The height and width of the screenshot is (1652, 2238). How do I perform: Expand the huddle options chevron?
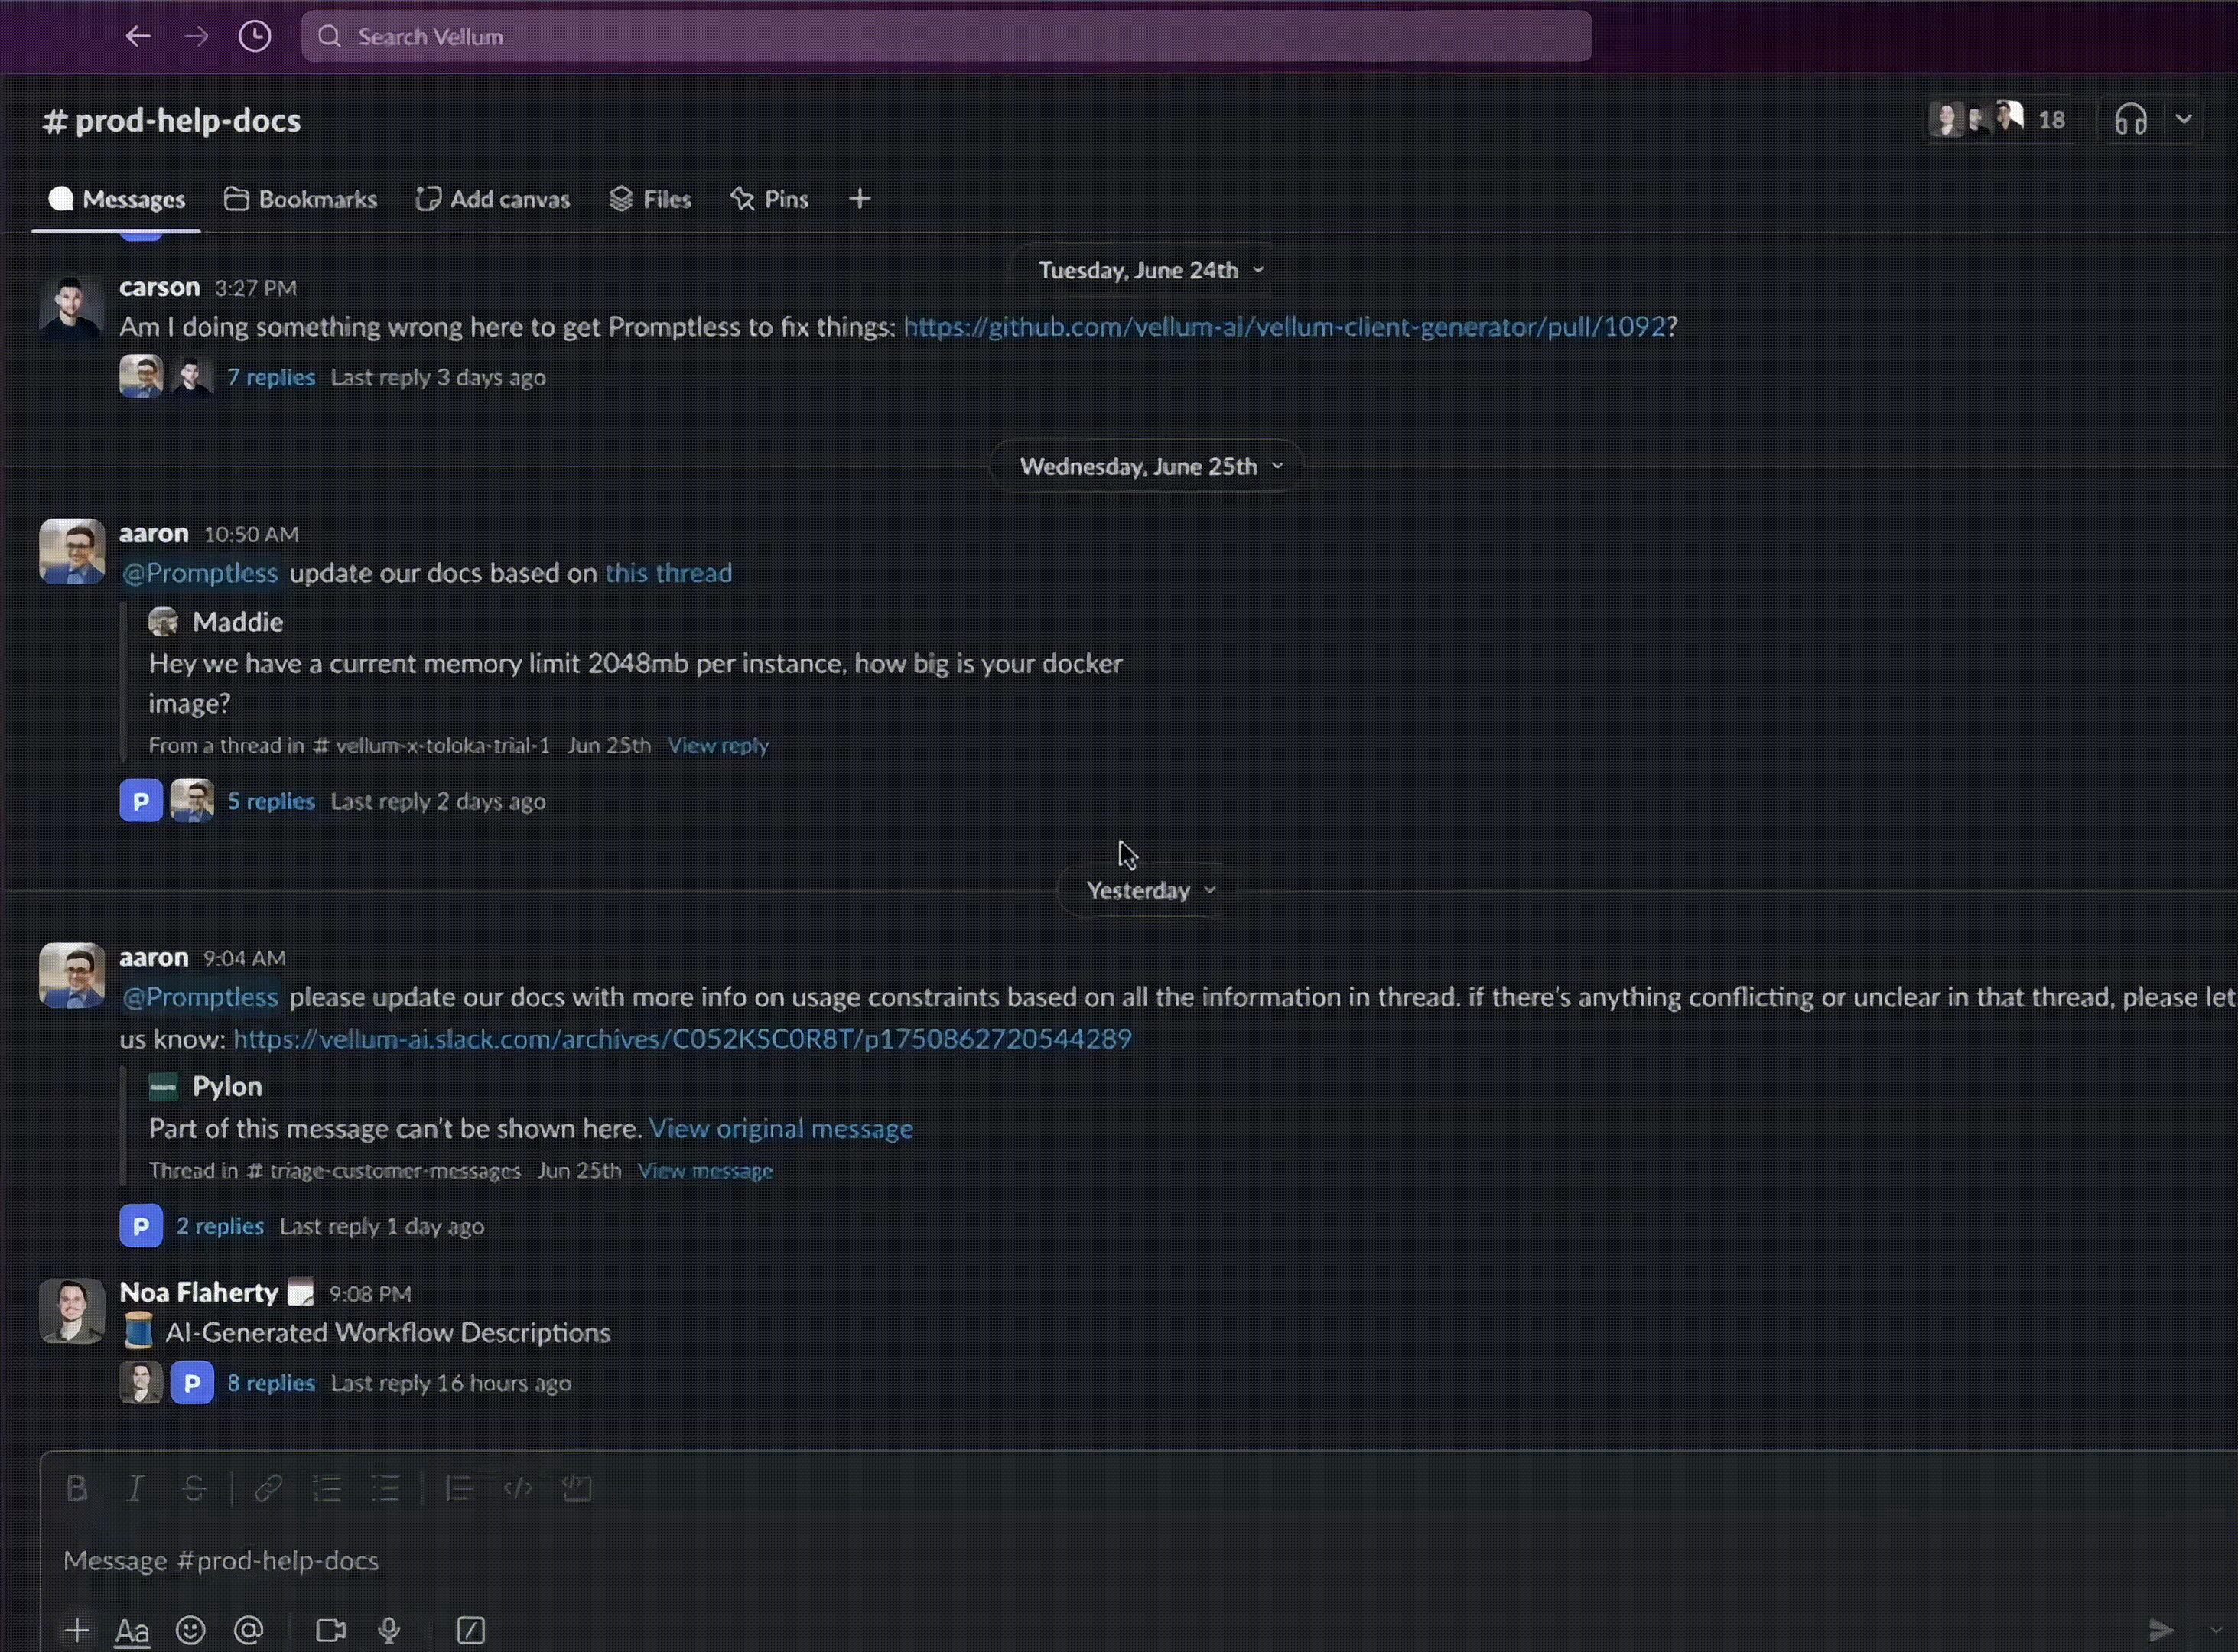click(x=2183, y=118)
